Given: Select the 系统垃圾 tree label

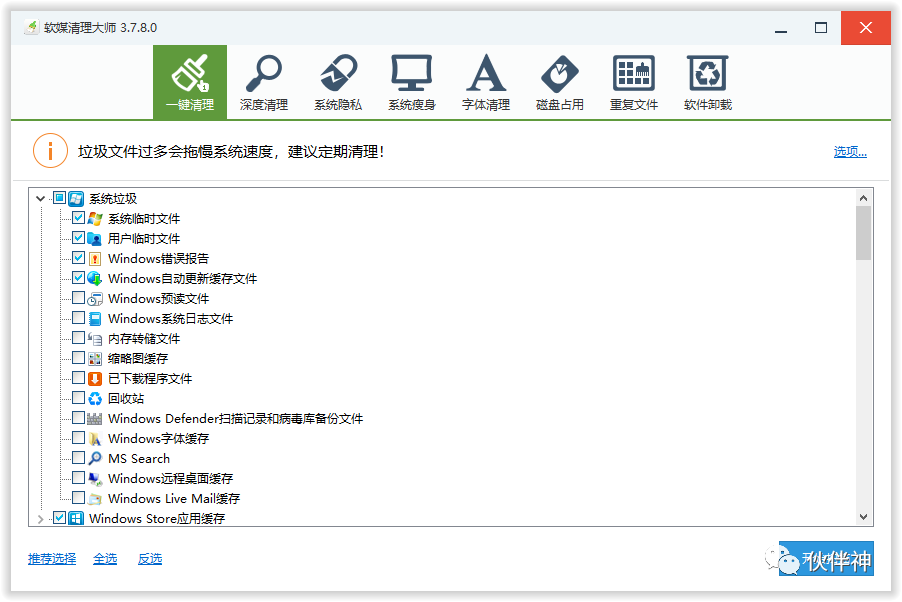Looking at the screenshot, I should tap(113, 199).
